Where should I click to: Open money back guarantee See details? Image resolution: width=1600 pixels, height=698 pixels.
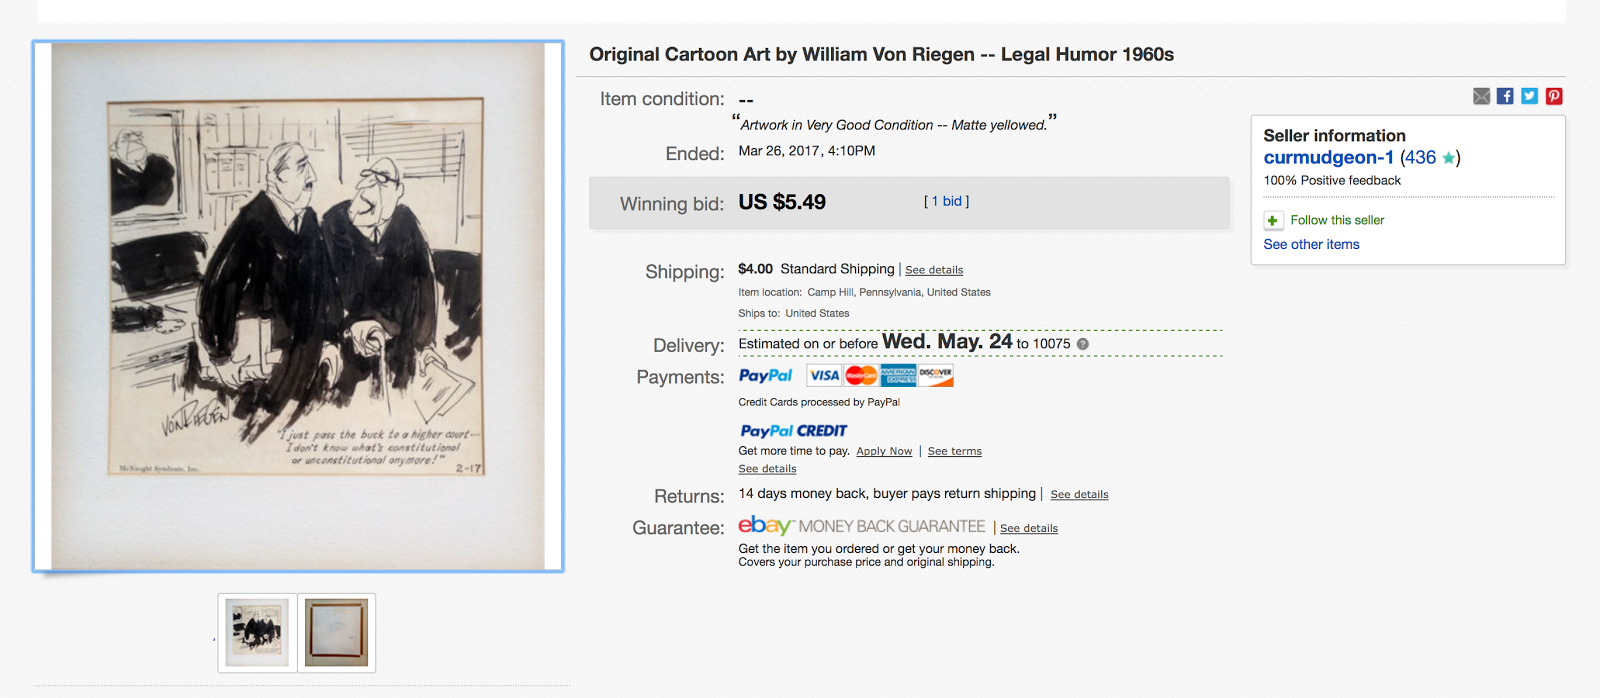[x=1029, y=528]
